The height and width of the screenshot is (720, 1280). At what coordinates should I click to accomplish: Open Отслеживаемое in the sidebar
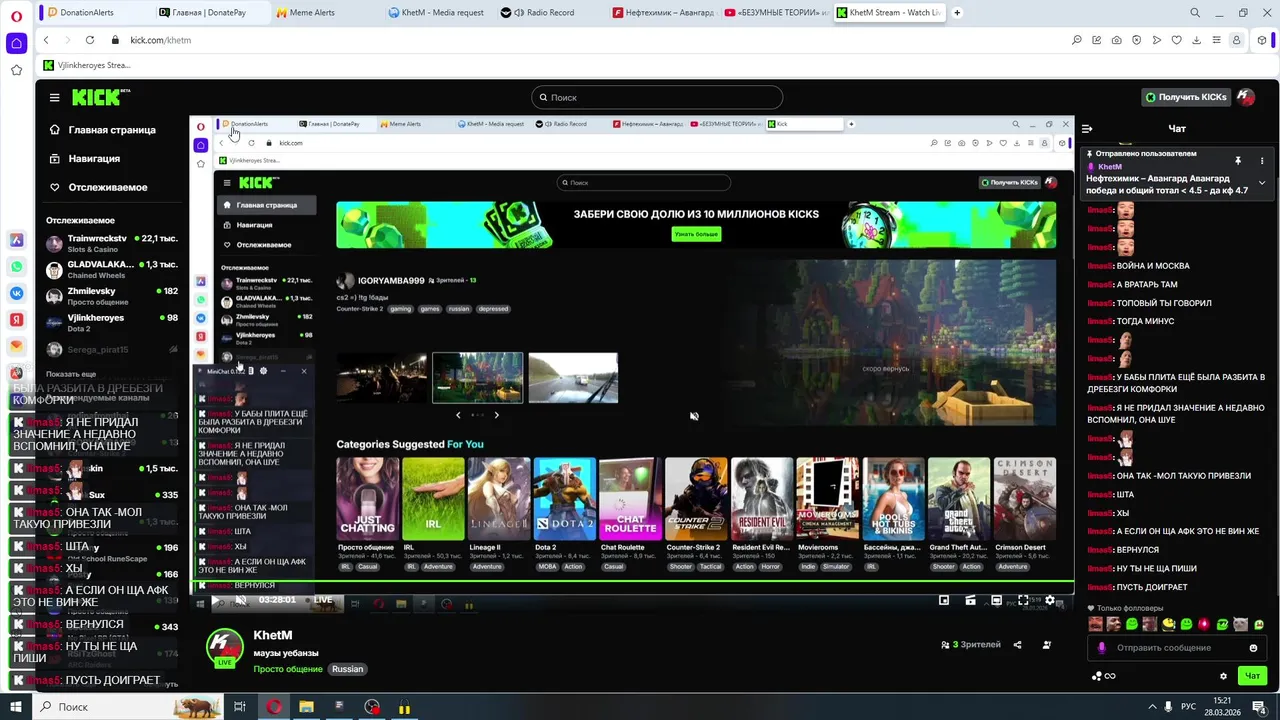(108, 187)
